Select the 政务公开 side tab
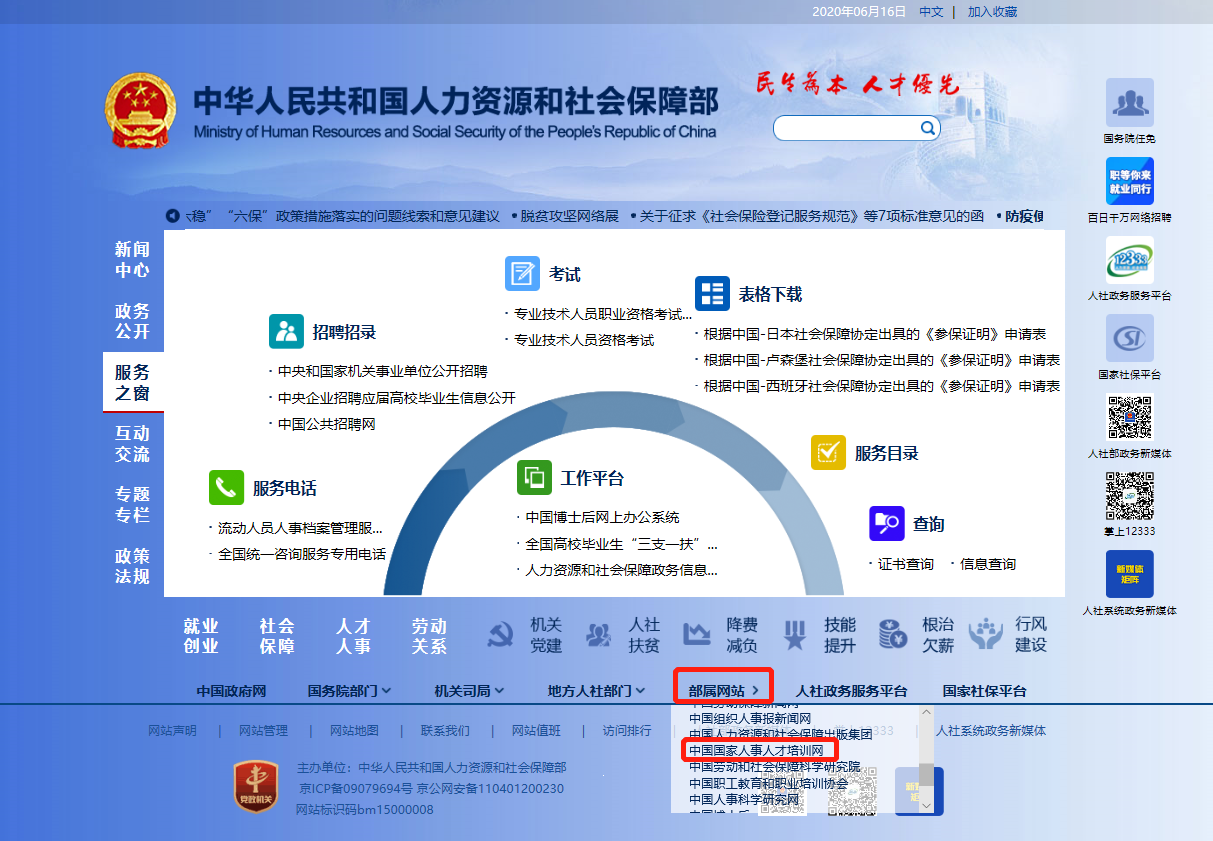The image size is (1213, 841). [132, 321]
